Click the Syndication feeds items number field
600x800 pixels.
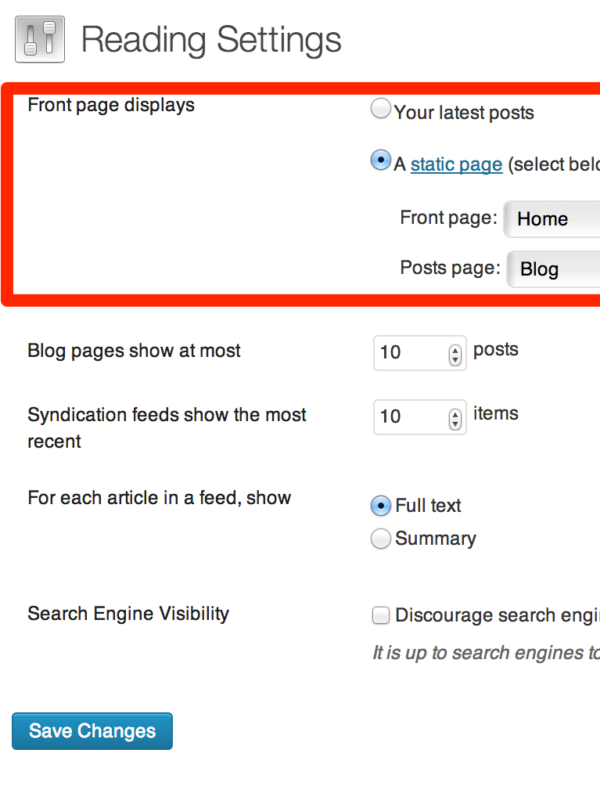pyautogui.click(x=419, y=417)
